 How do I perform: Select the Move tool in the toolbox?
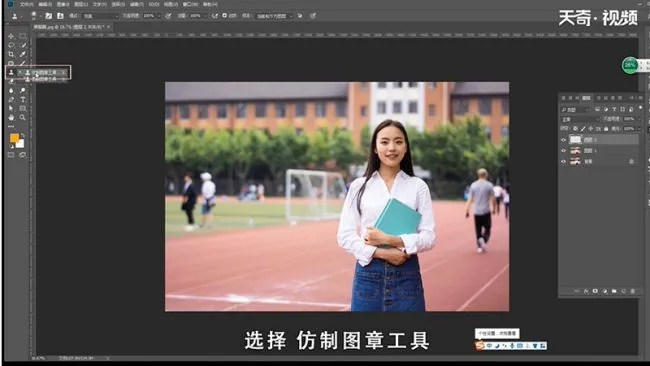(11, 36)
